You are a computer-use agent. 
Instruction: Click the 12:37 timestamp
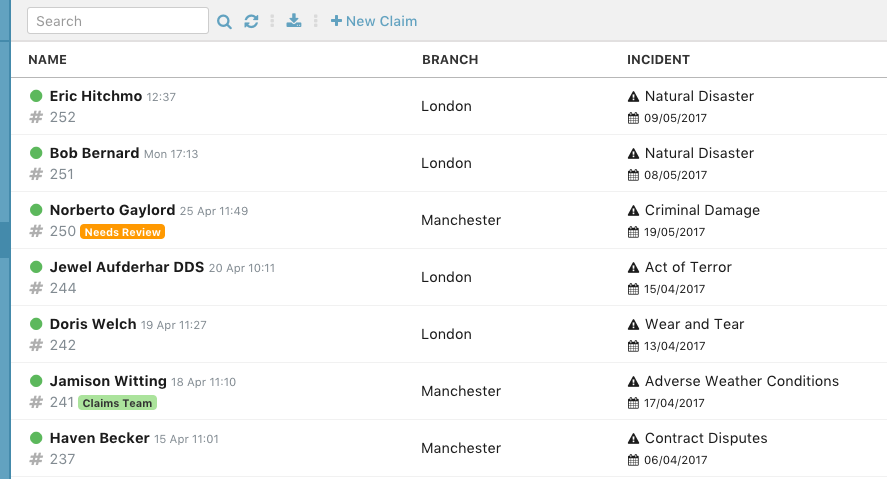click(x=161, y=97)
